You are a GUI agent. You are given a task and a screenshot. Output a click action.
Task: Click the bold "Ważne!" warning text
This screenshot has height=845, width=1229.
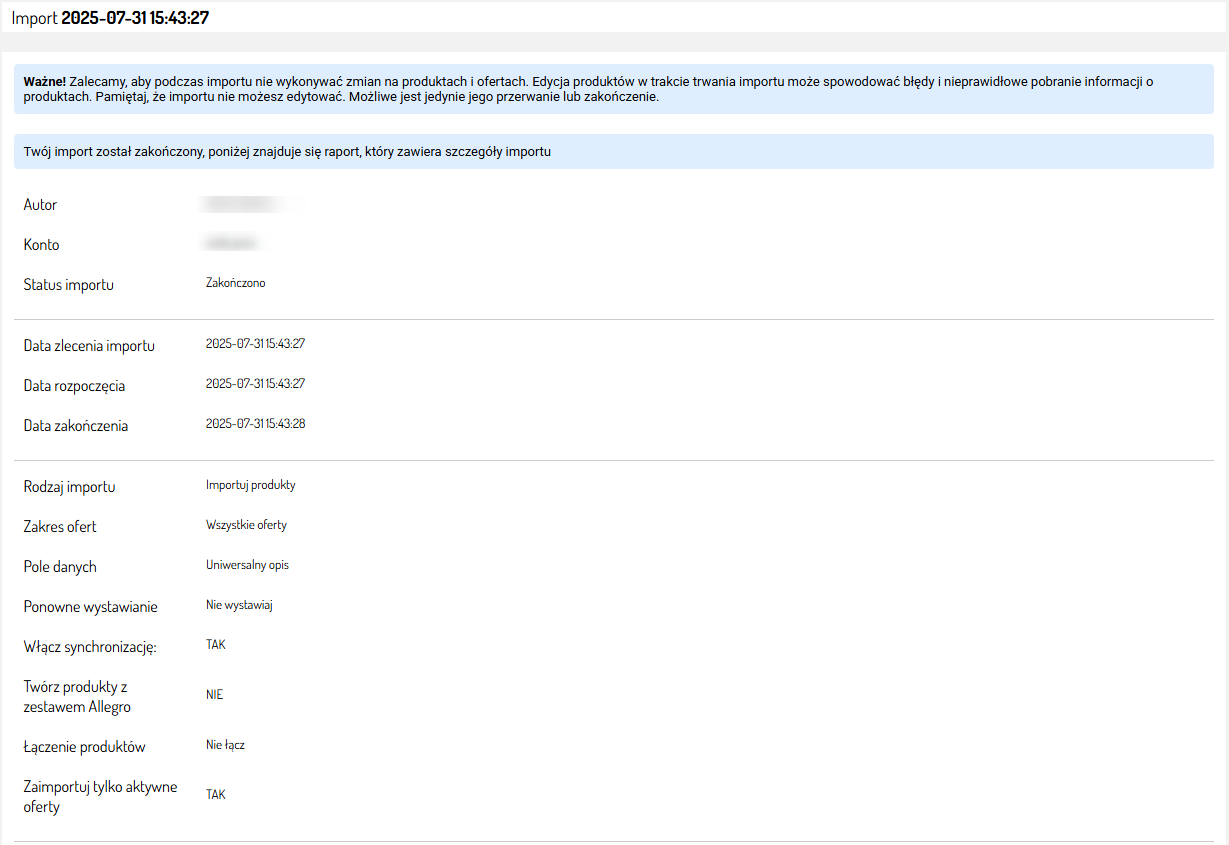pos(45,81)
